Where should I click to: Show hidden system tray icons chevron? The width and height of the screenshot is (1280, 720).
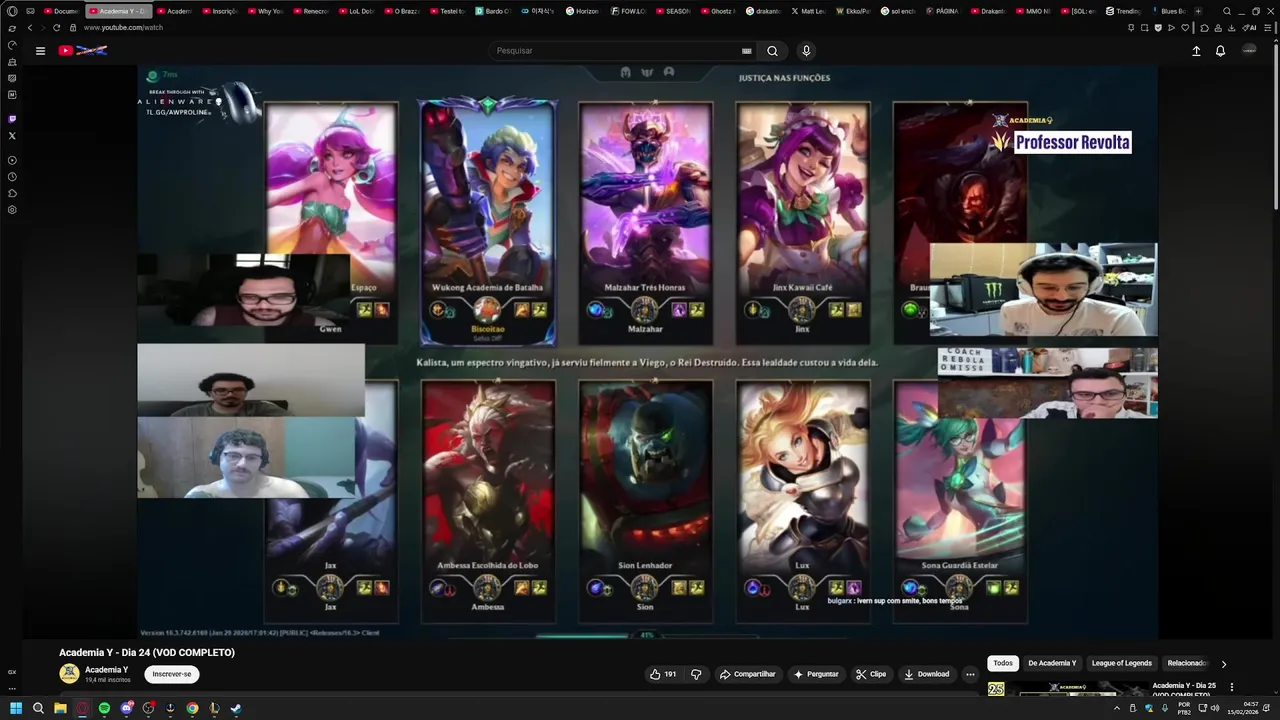pos(1117,708)
